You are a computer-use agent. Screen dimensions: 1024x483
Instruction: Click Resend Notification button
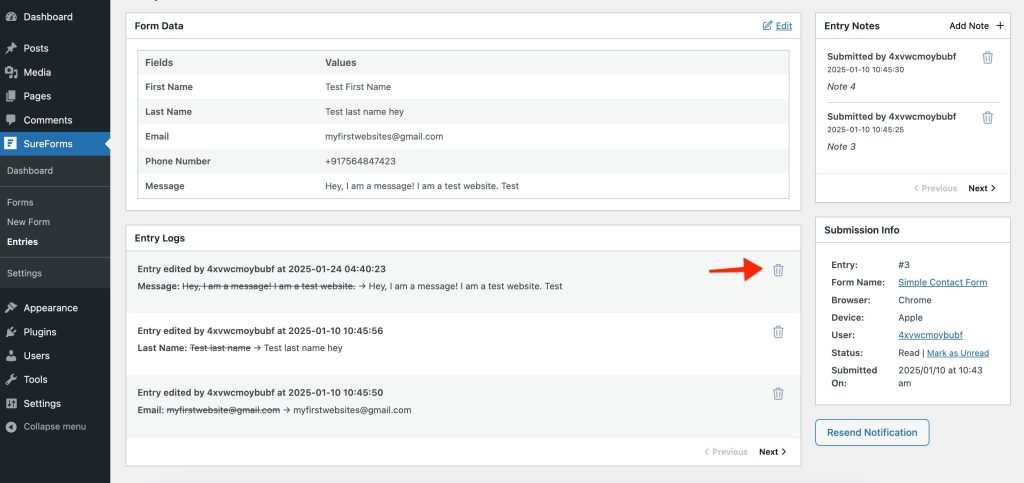(872, 433)
